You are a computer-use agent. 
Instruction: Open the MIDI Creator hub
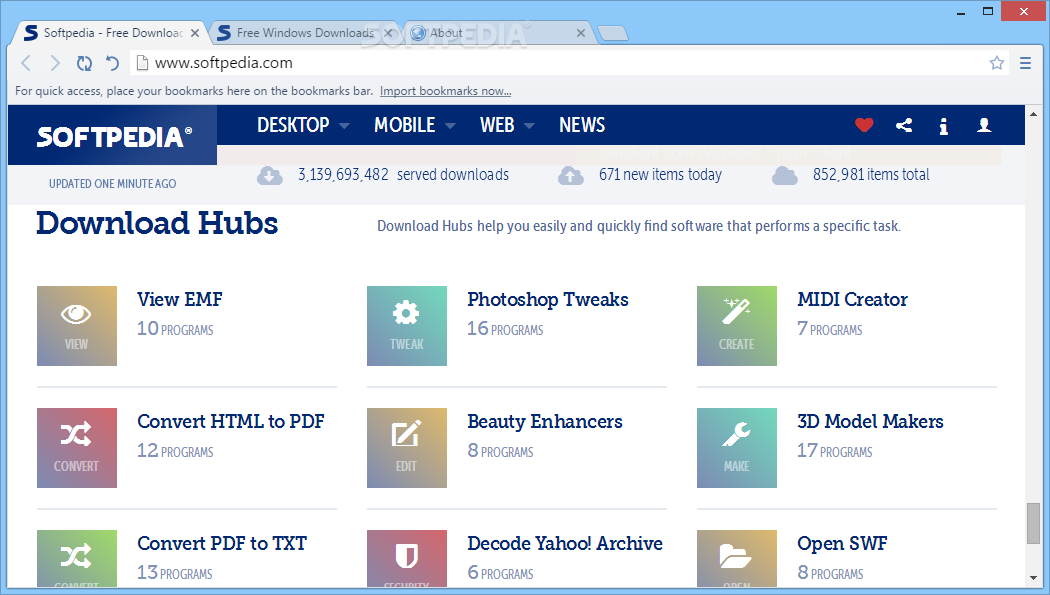coord(852,299)
